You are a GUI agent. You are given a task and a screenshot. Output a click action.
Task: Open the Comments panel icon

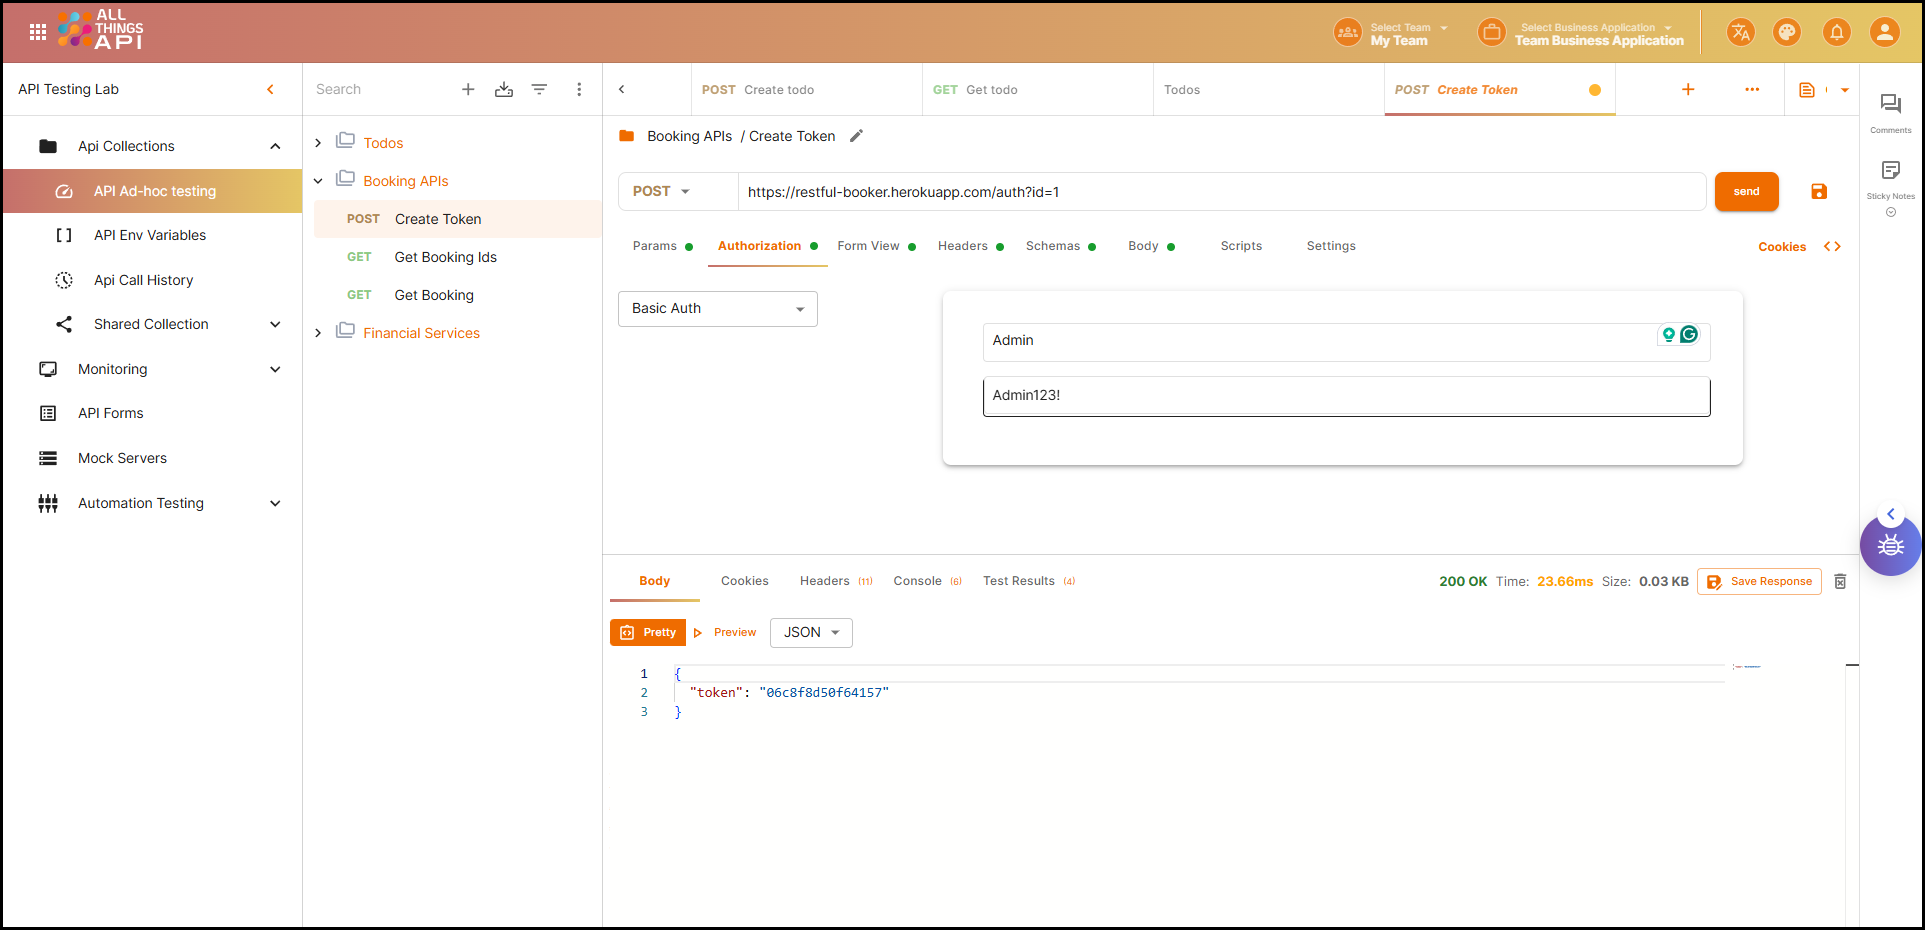(x=1890, y=105)
